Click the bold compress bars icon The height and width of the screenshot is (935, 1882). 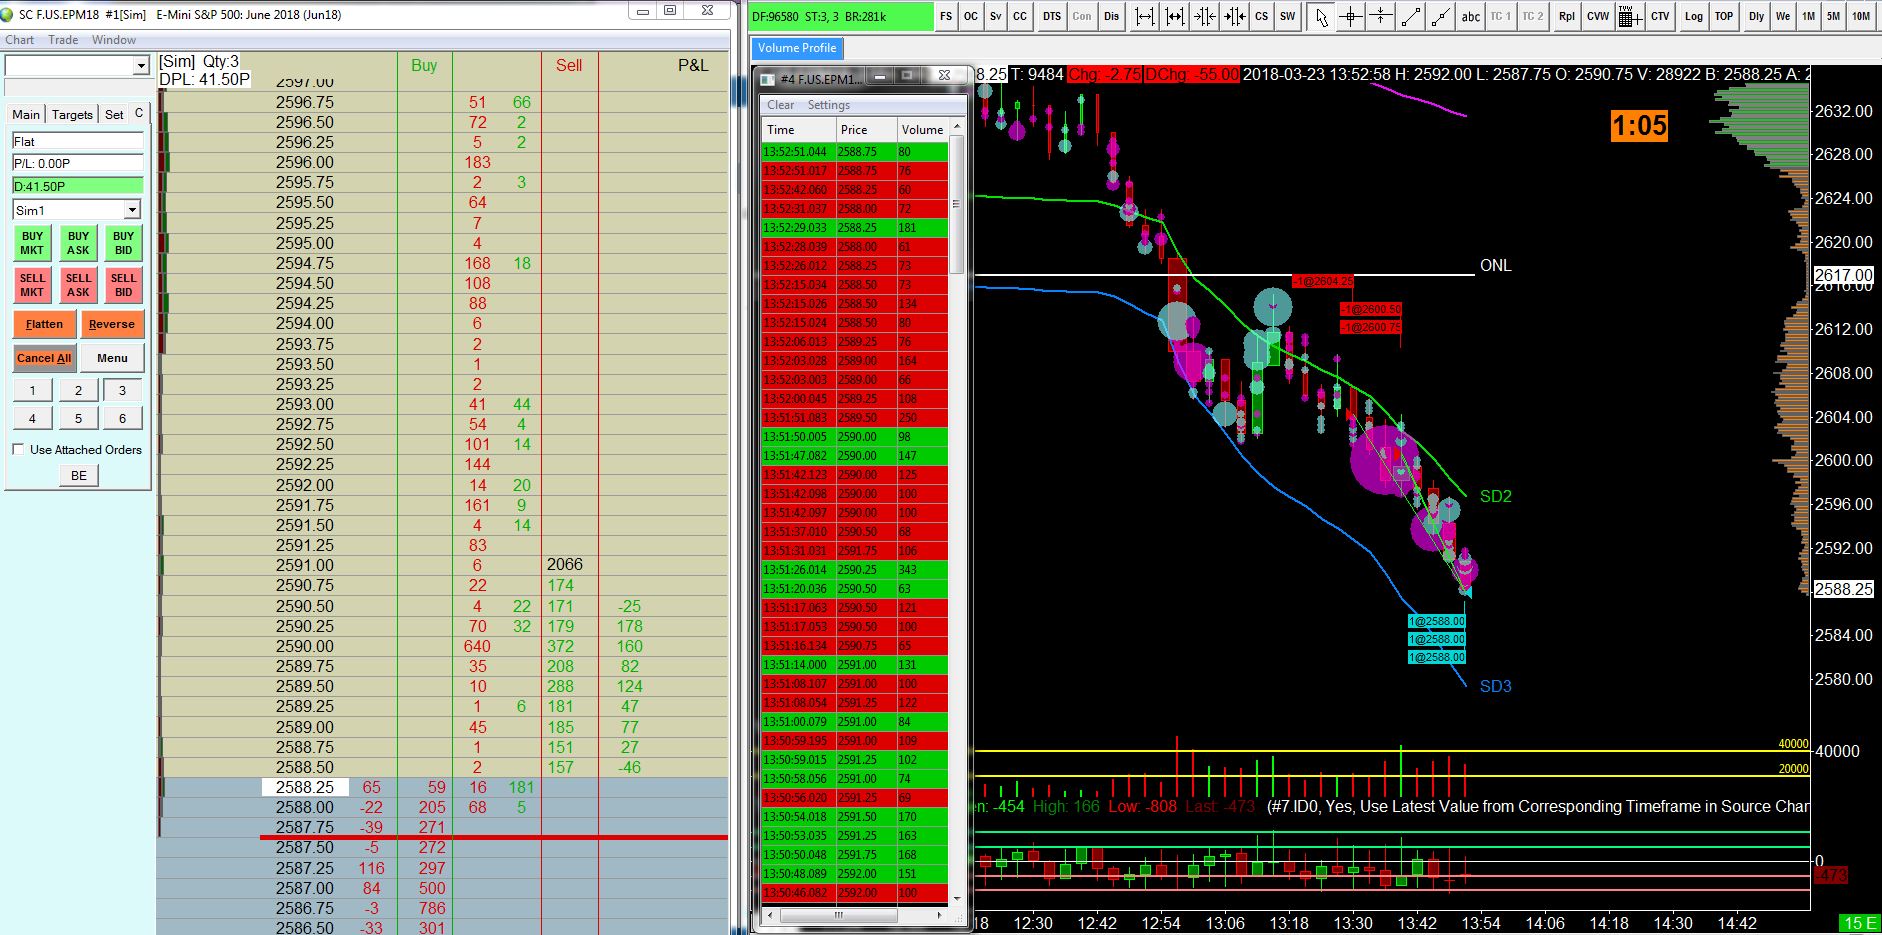coord(1234,16)
